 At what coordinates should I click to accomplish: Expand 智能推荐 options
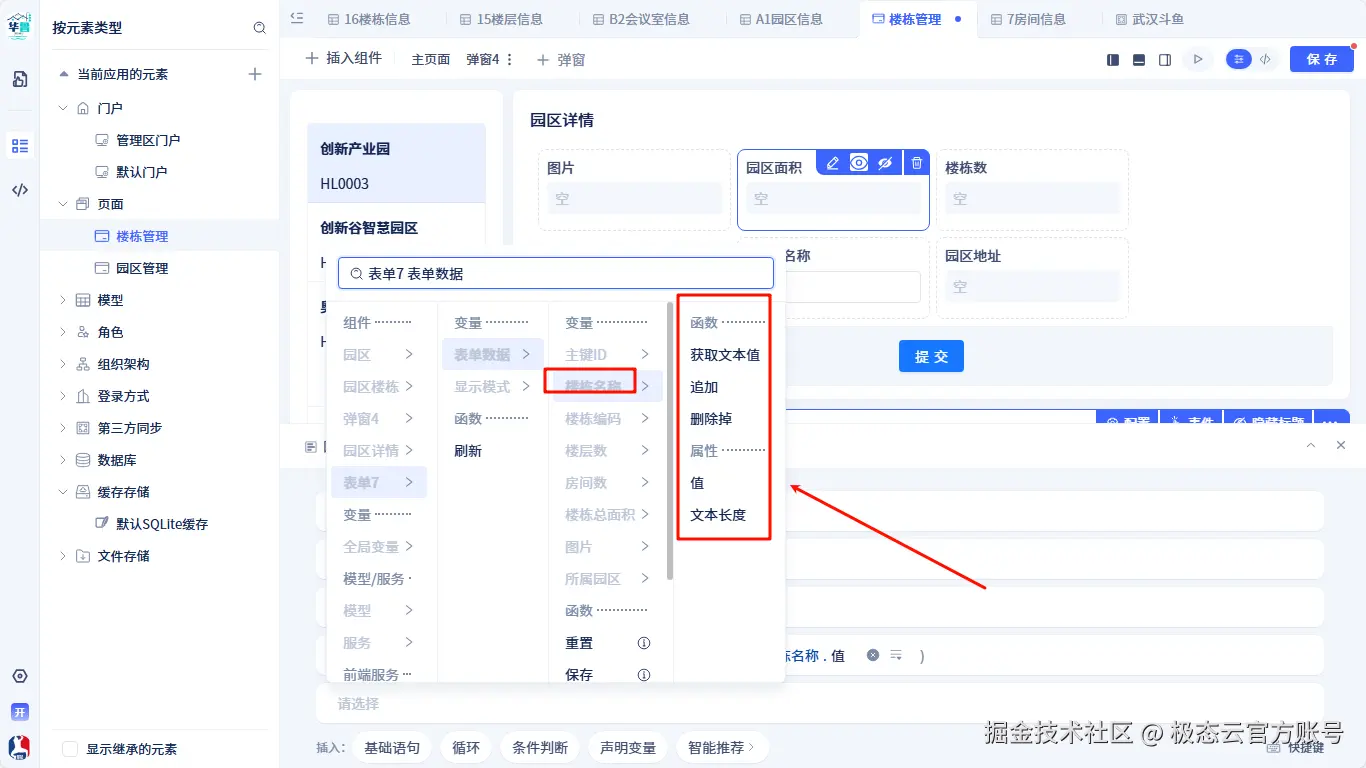click(x=723, y=747)
